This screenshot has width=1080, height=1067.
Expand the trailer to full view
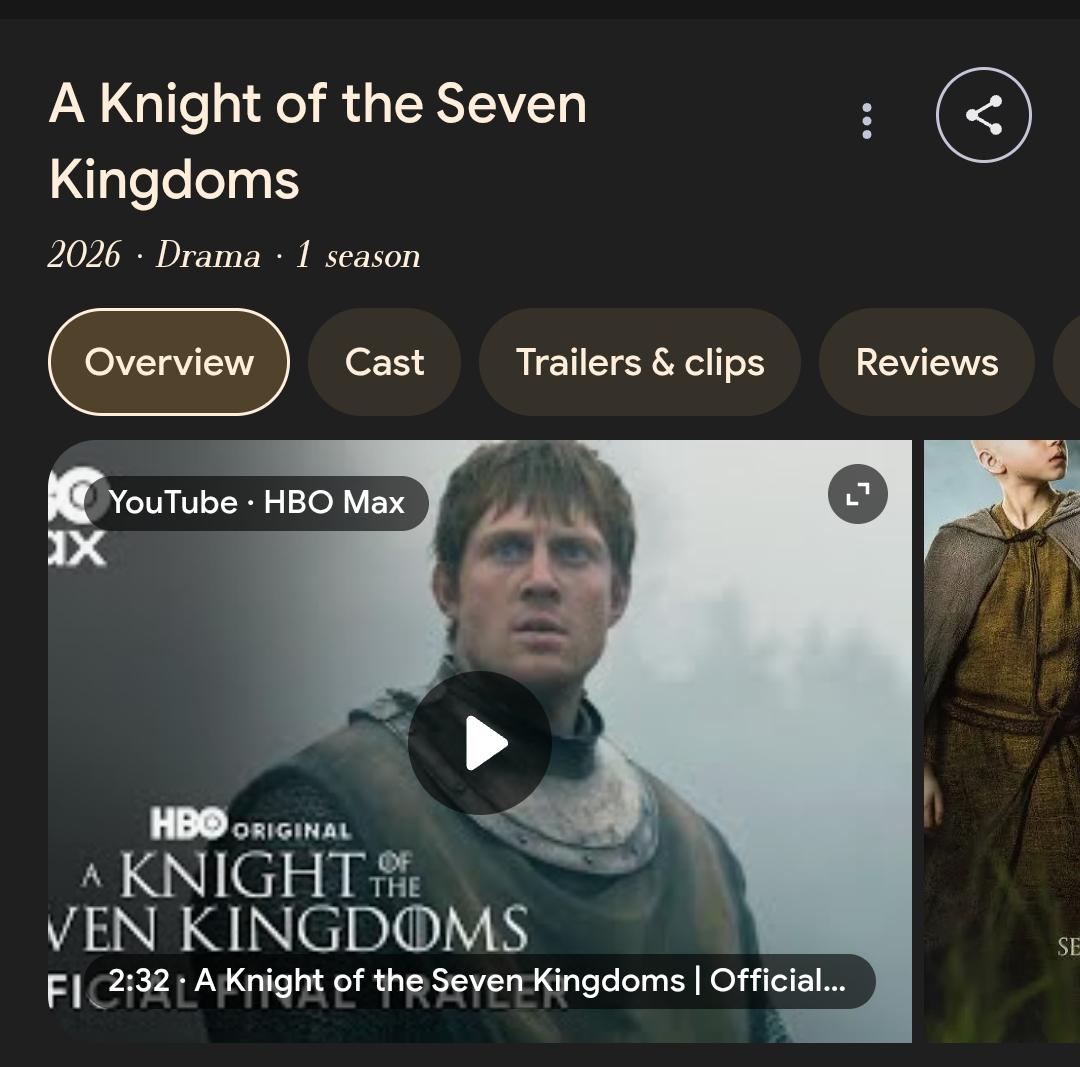(857, 494)
